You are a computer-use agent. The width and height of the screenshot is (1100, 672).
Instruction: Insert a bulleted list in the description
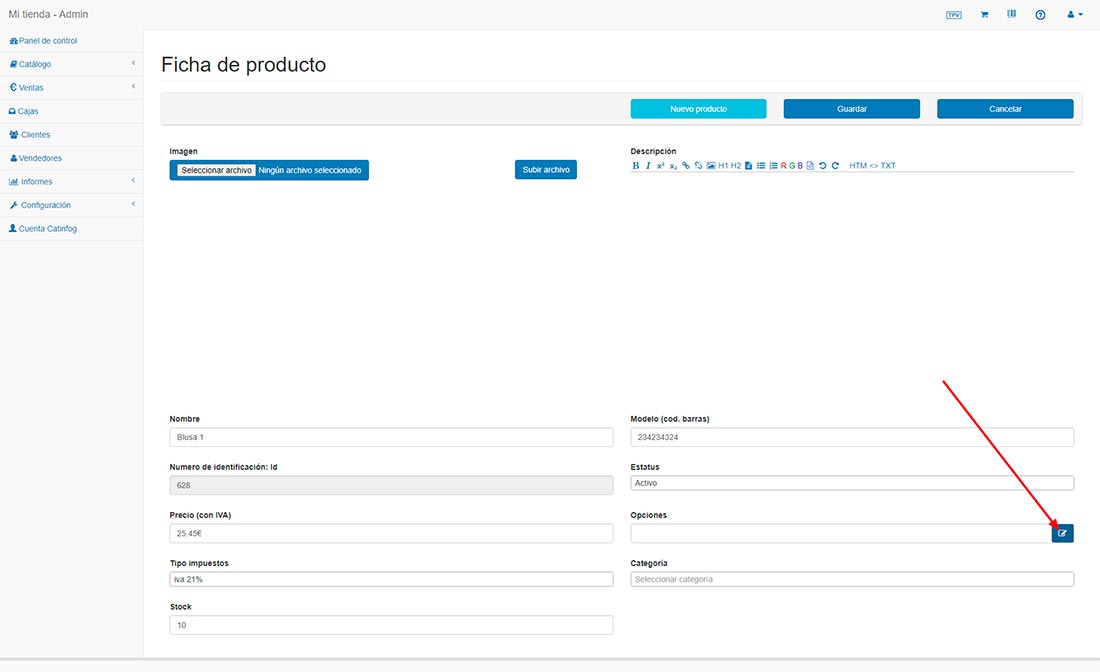761,166
